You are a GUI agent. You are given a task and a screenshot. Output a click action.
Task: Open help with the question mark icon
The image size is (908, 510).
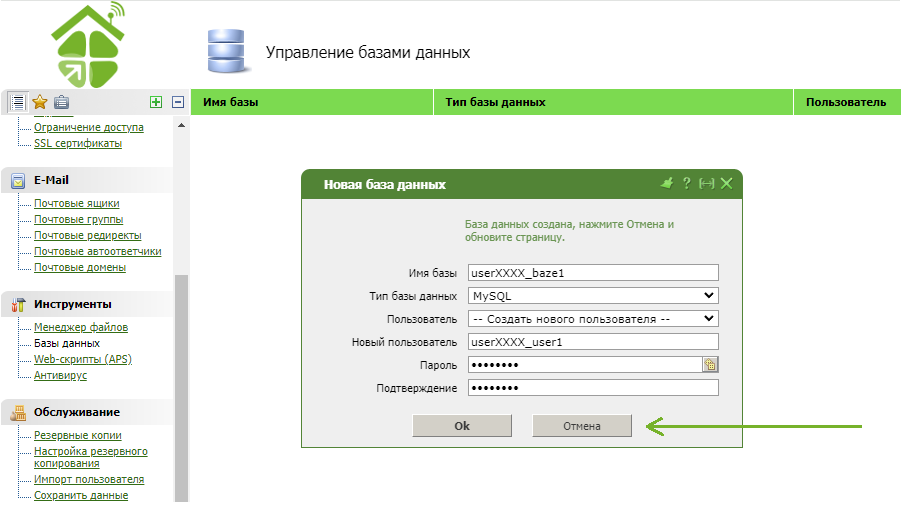point(687,184)
